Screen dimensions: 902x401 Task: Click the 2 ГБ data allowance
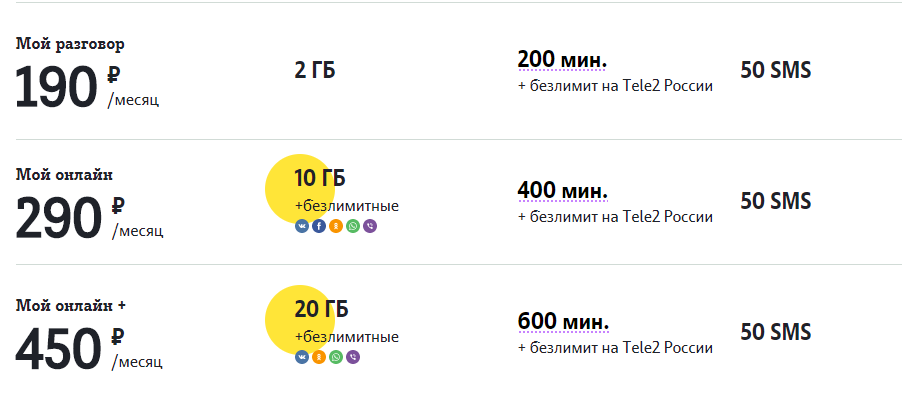[315, 71]
